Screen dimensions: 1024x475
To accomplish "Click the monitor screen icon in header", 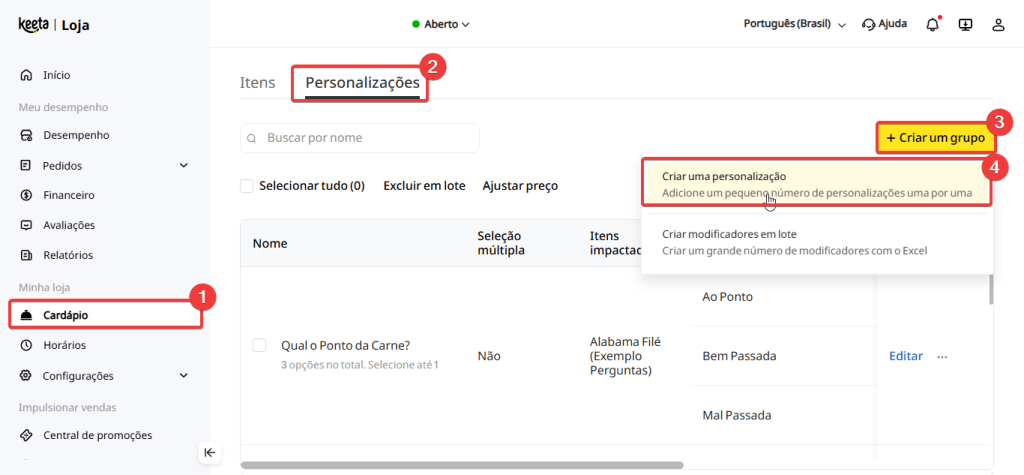I will point(965,24).
